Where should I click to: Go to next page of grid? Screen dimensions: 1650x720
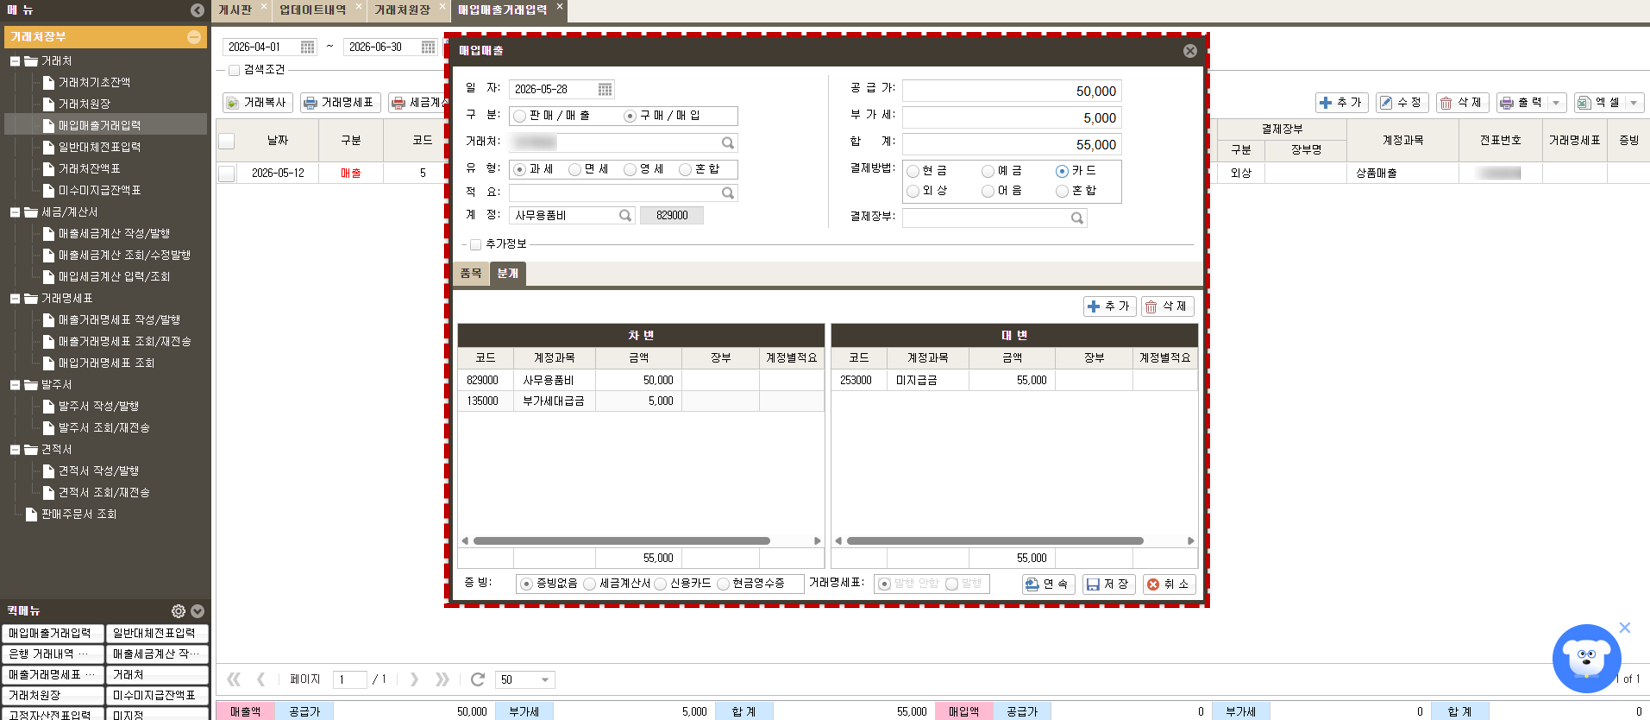click(414, 679)
